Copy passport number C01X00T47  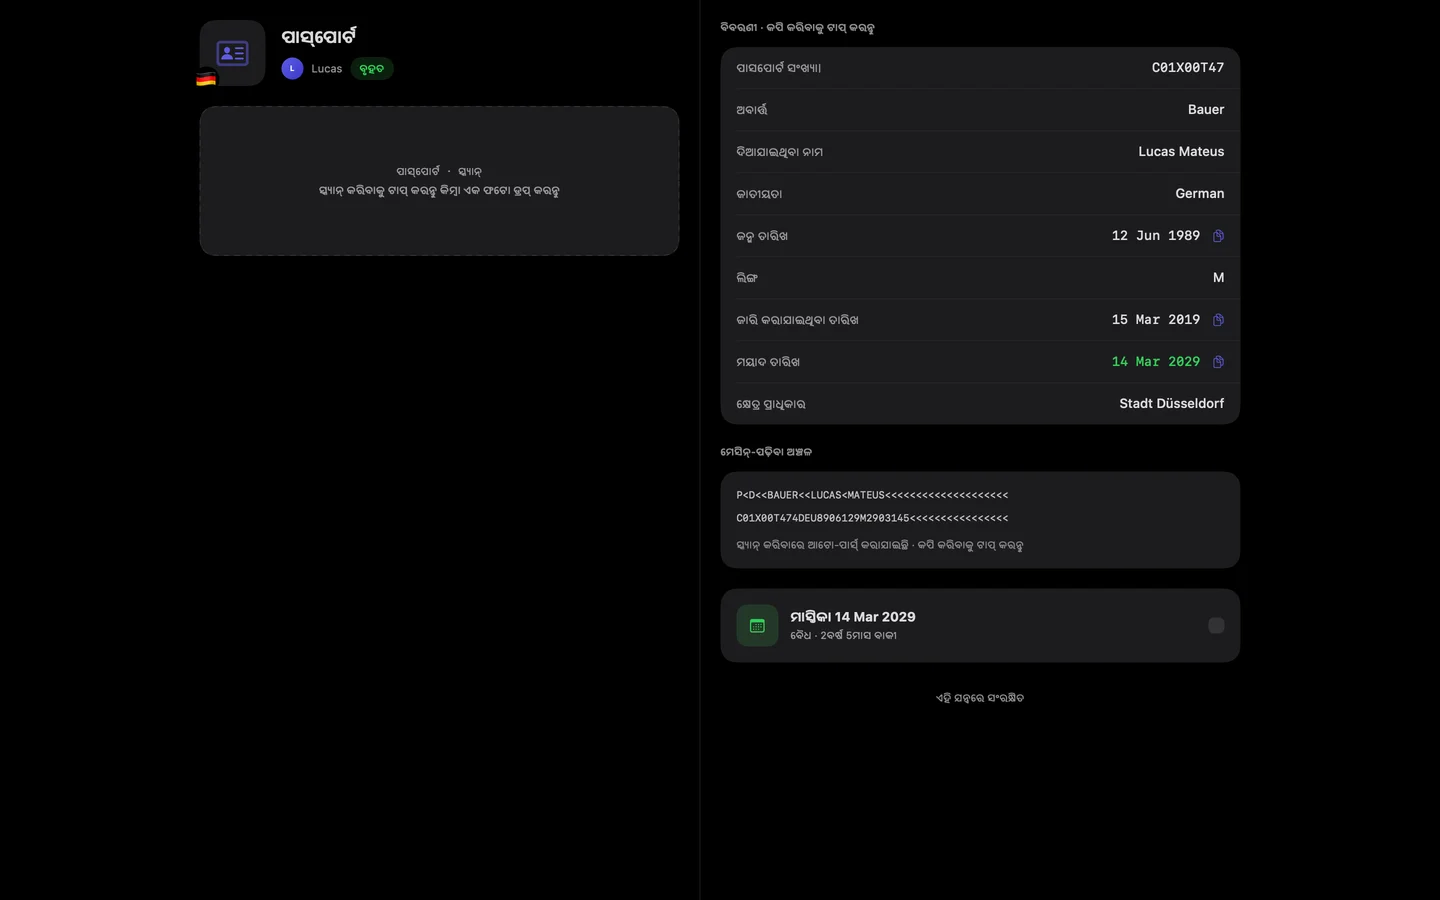(x=1187, y=68)
